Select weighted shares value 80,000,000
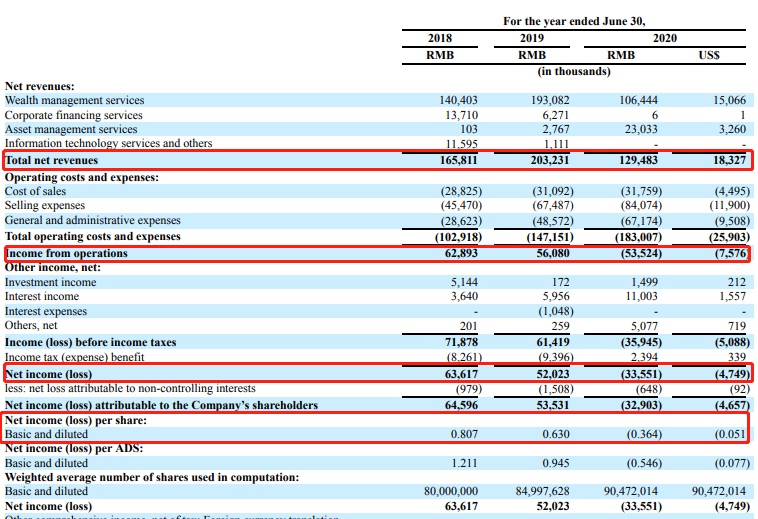This screenshot has width=758, height=519. pyautogui.click(x=451, y=491)
